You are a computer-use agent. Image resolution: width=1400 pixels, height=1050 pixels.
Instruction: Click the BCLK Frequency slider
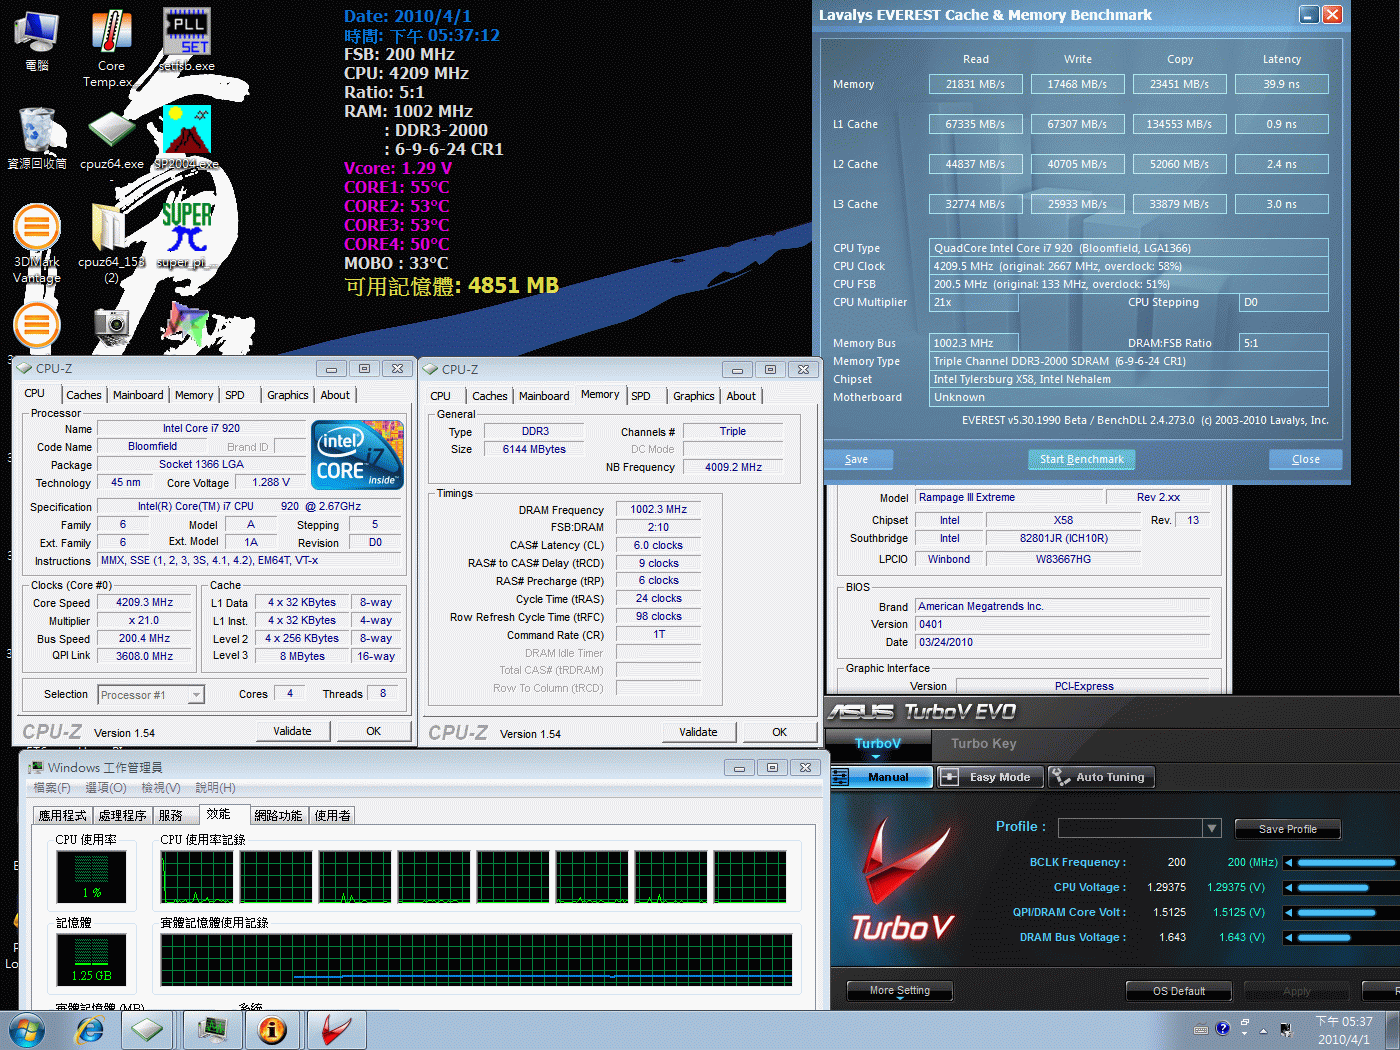tap(1344, 862)
